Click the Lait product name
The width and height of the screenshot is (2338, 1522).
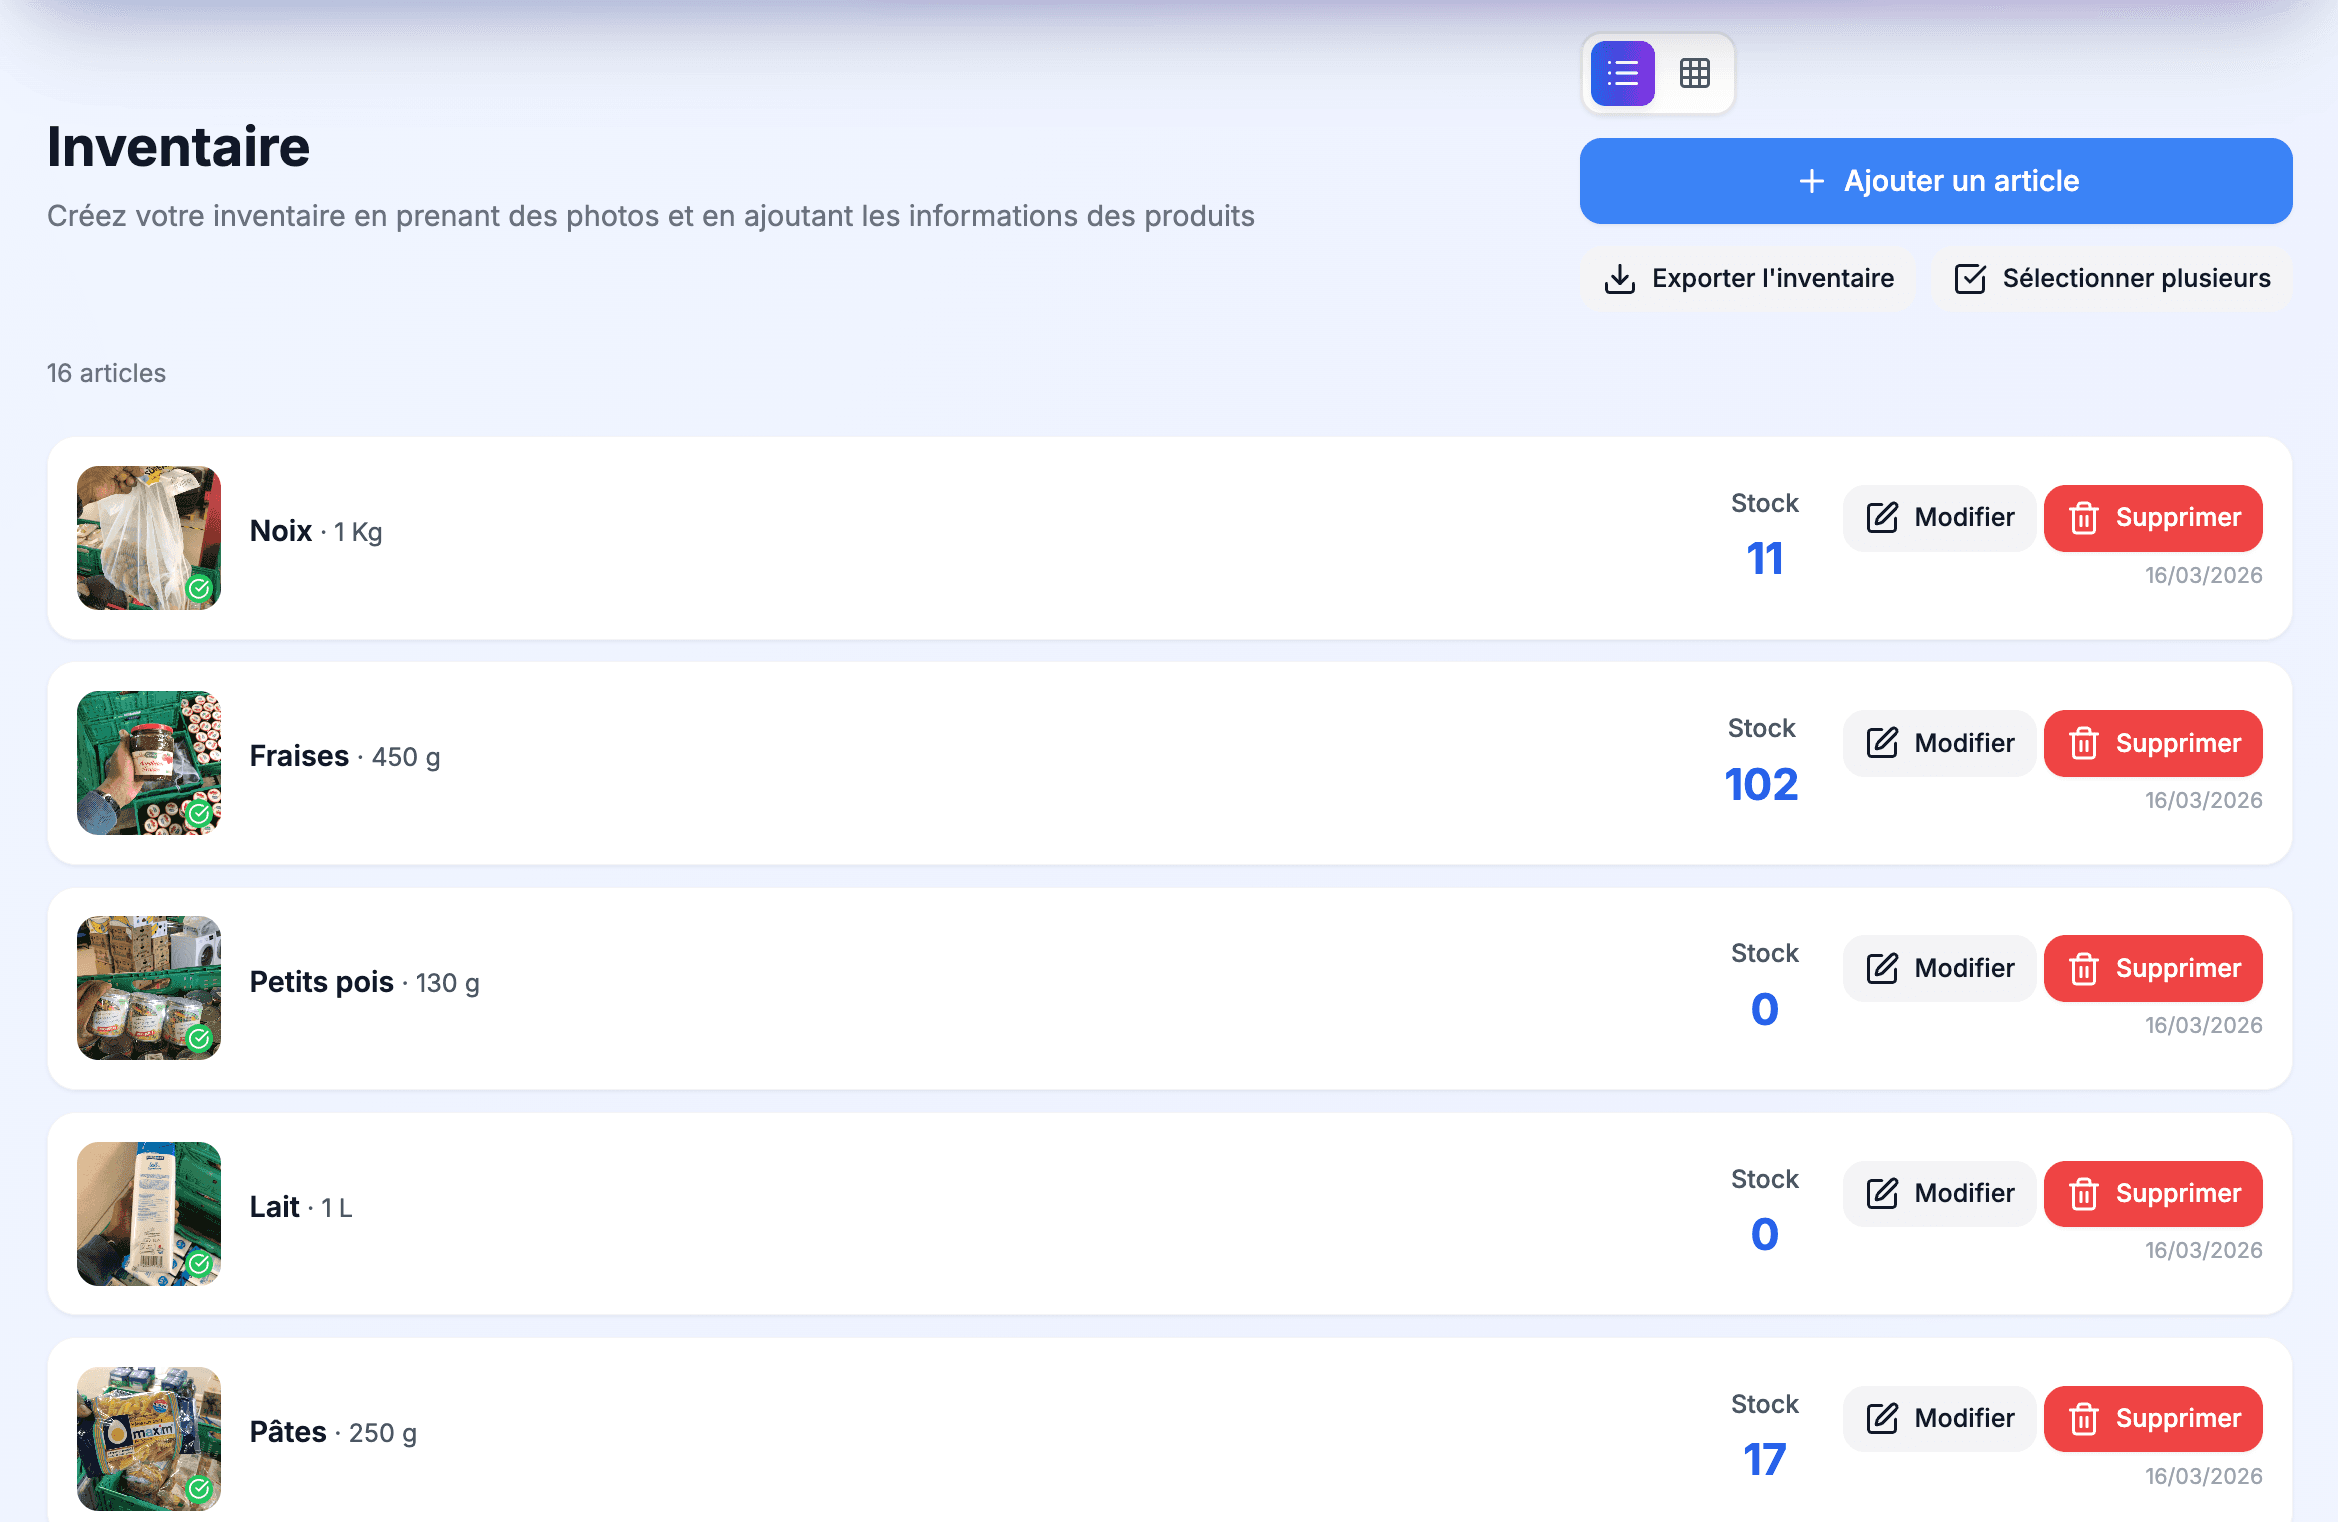(x=274, y=1207)
